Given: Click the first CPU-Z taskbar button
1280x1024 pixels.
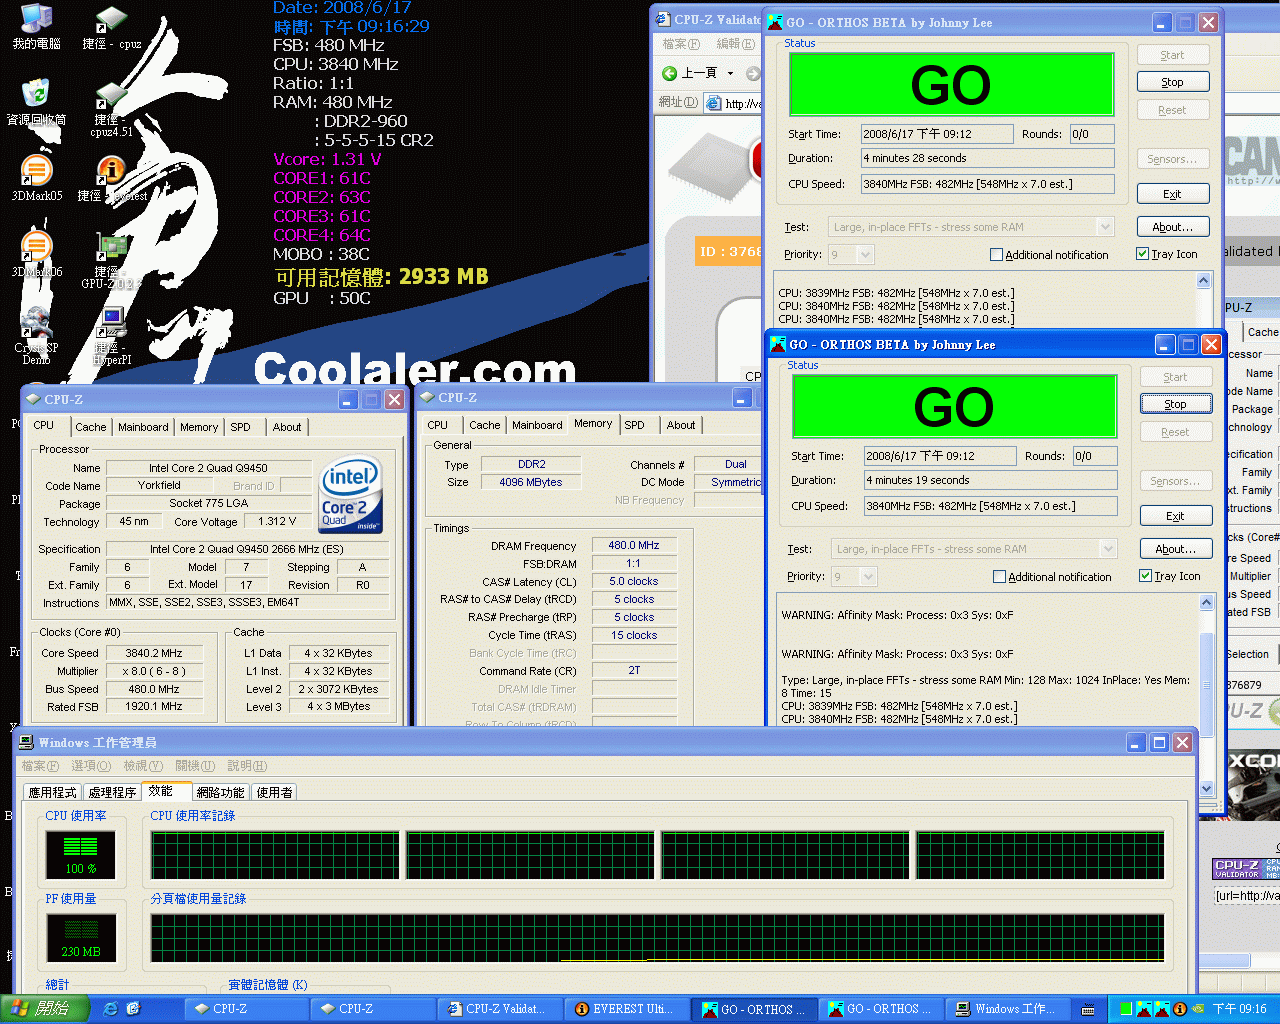Looking at the screenshot, I should click(x=245, y=1009).
